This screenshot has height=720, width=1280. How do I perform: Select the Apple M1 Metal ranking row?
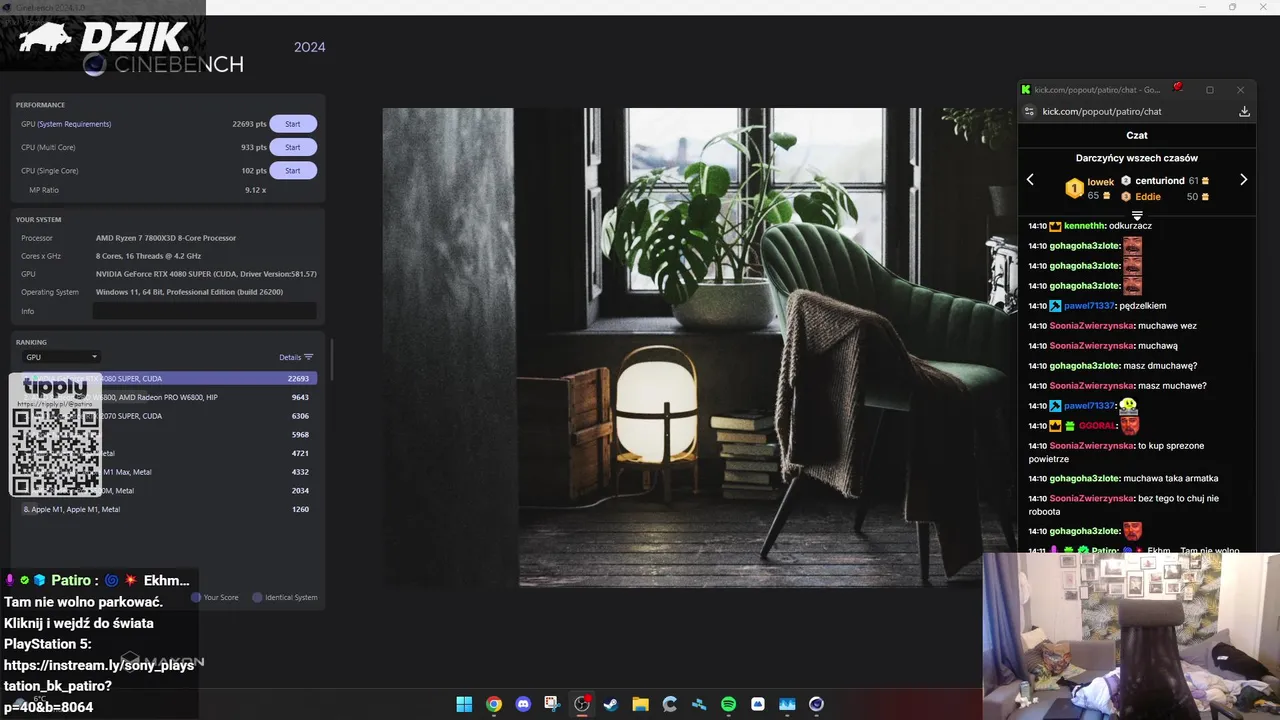pos(169,509)
